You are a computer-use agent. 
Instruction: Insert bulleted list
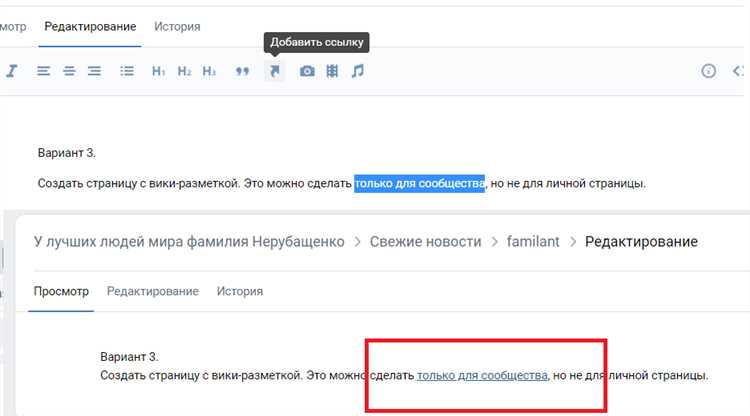tap(127, 71)
